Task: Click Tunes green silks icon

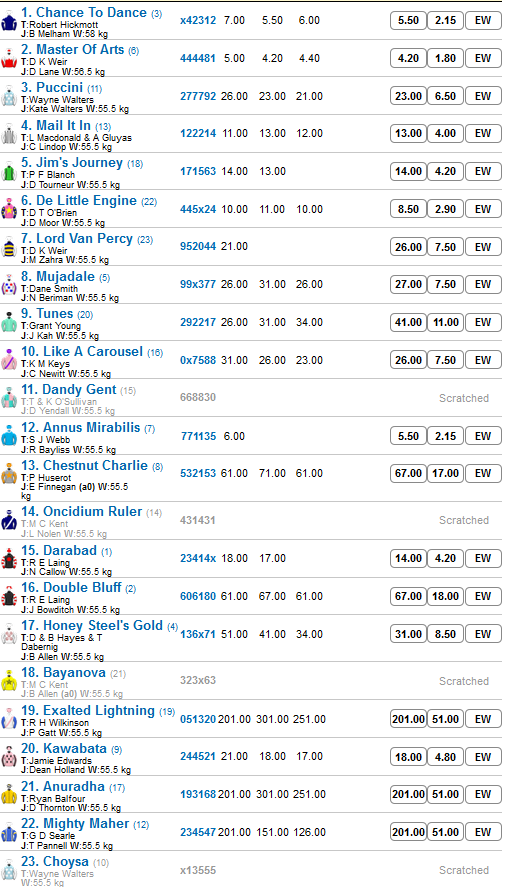Action: click(x=9, y=322)
